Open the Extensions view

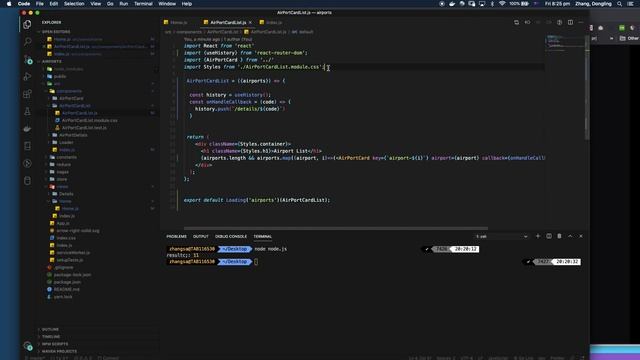pos(27,94)
